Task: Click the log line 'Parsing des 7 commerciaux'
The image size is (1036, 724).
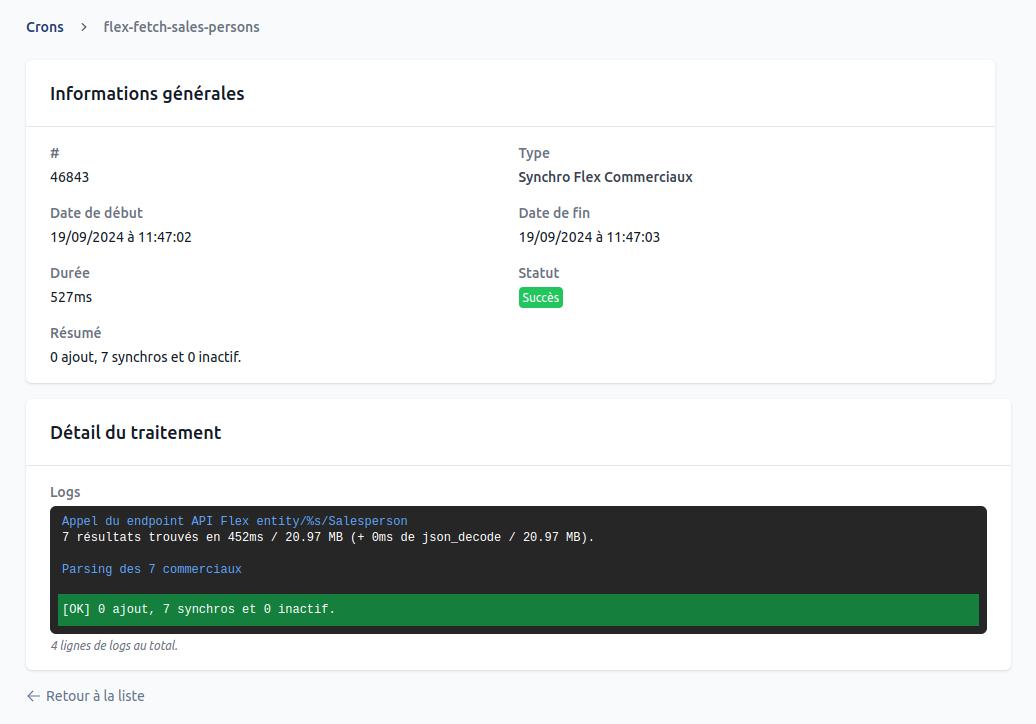Action: pyautogui.click(x=151, y=569)
